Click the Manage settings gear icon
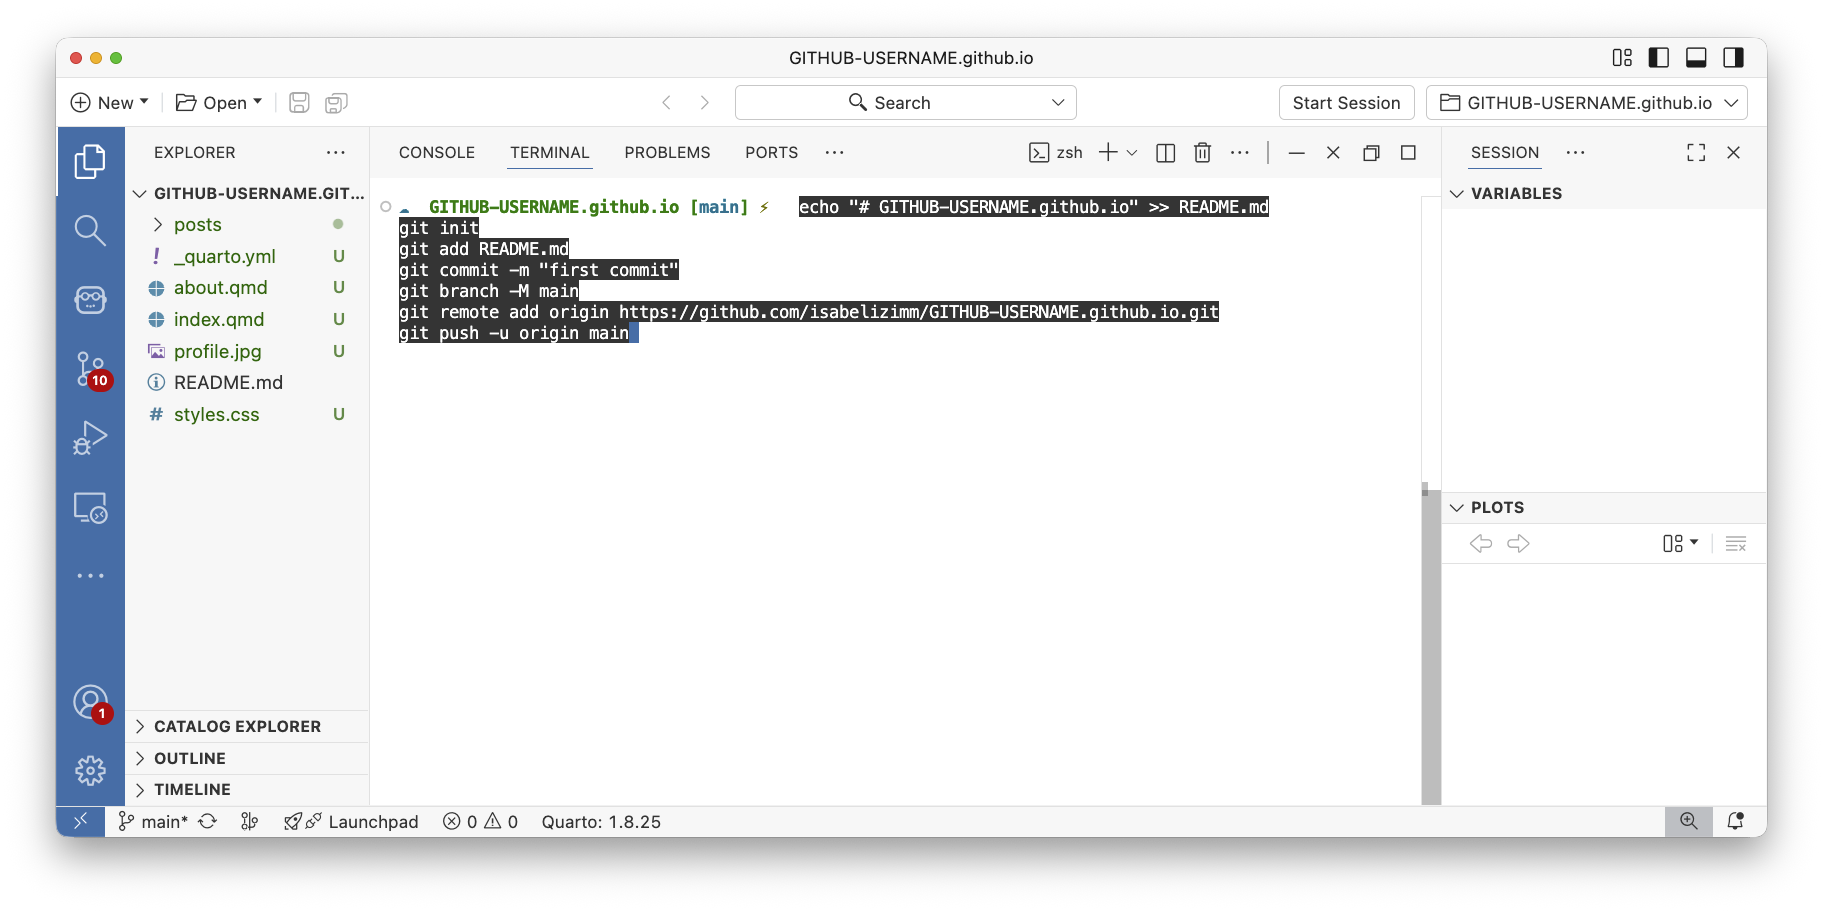The height and width of the screenshot is (911, 1823). click(90, 770)
